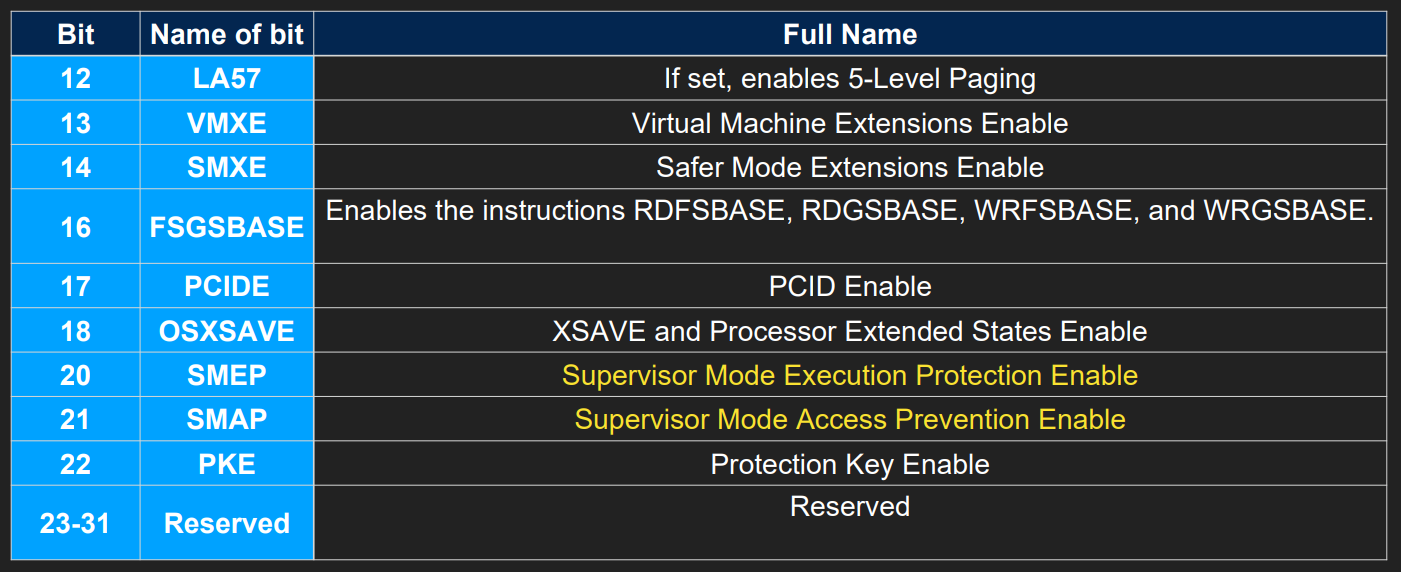The height and width of the screenshot is (572, 1401).
Task: Click the OSXSAVE bit name cell
Action: 227,331
